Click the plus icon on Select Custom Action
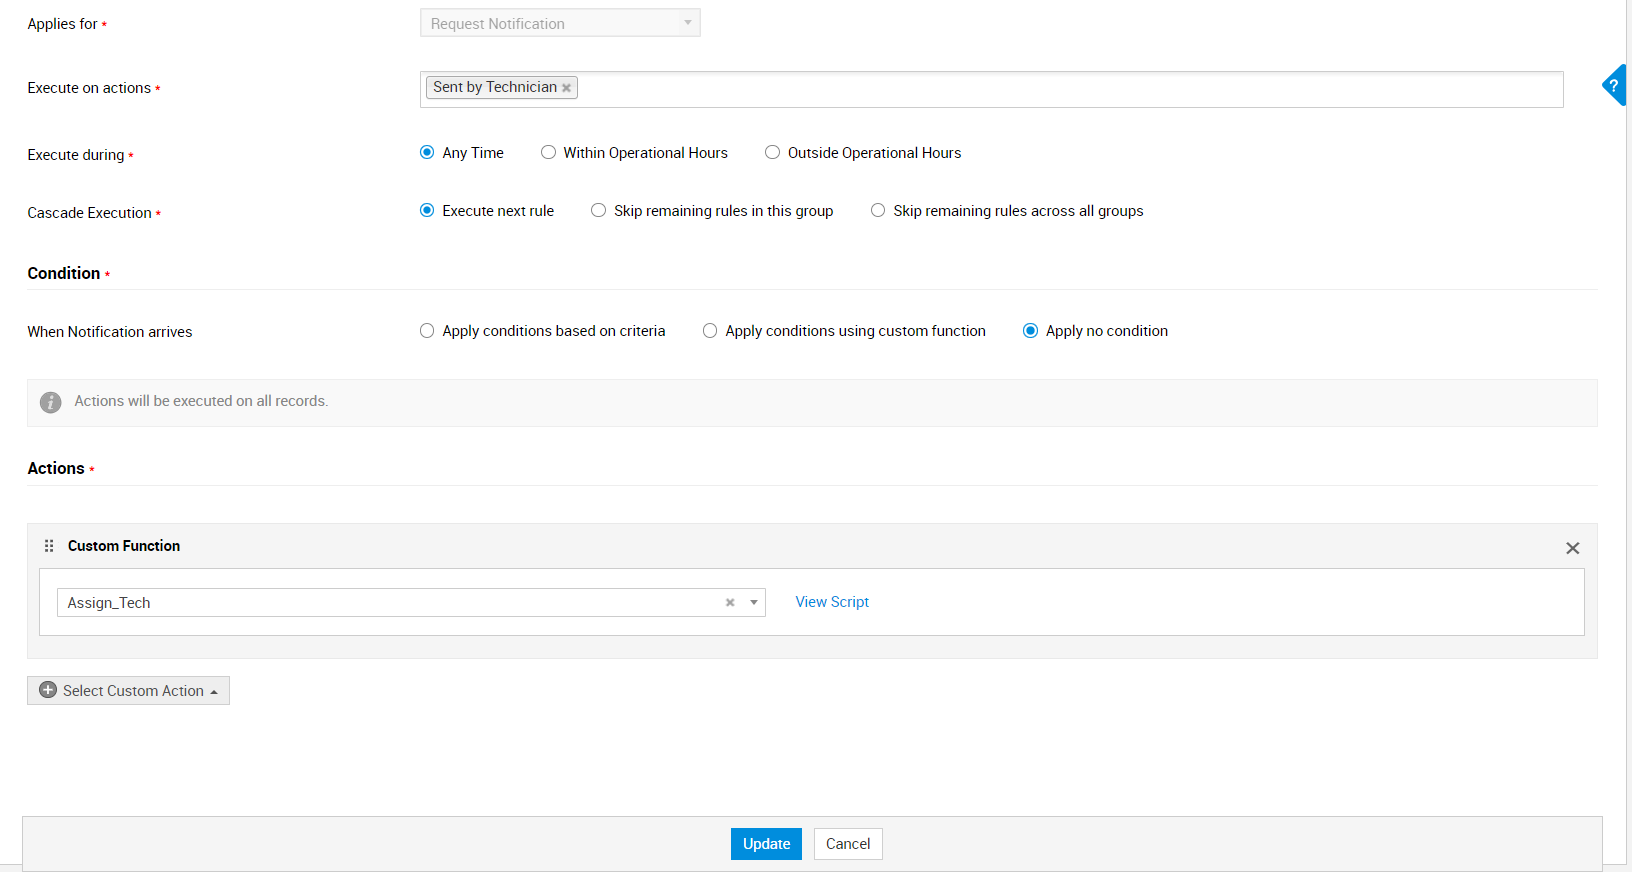The width and height of the screenshot is (1632, 872). 48,690
